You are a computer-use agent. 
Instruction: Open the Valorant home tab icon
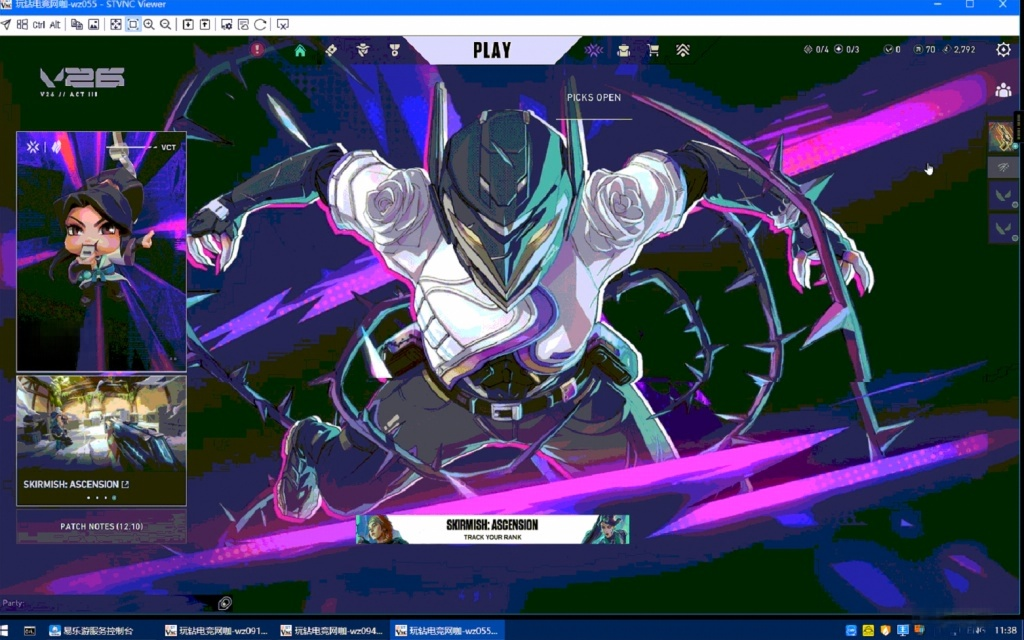[300, 50]
